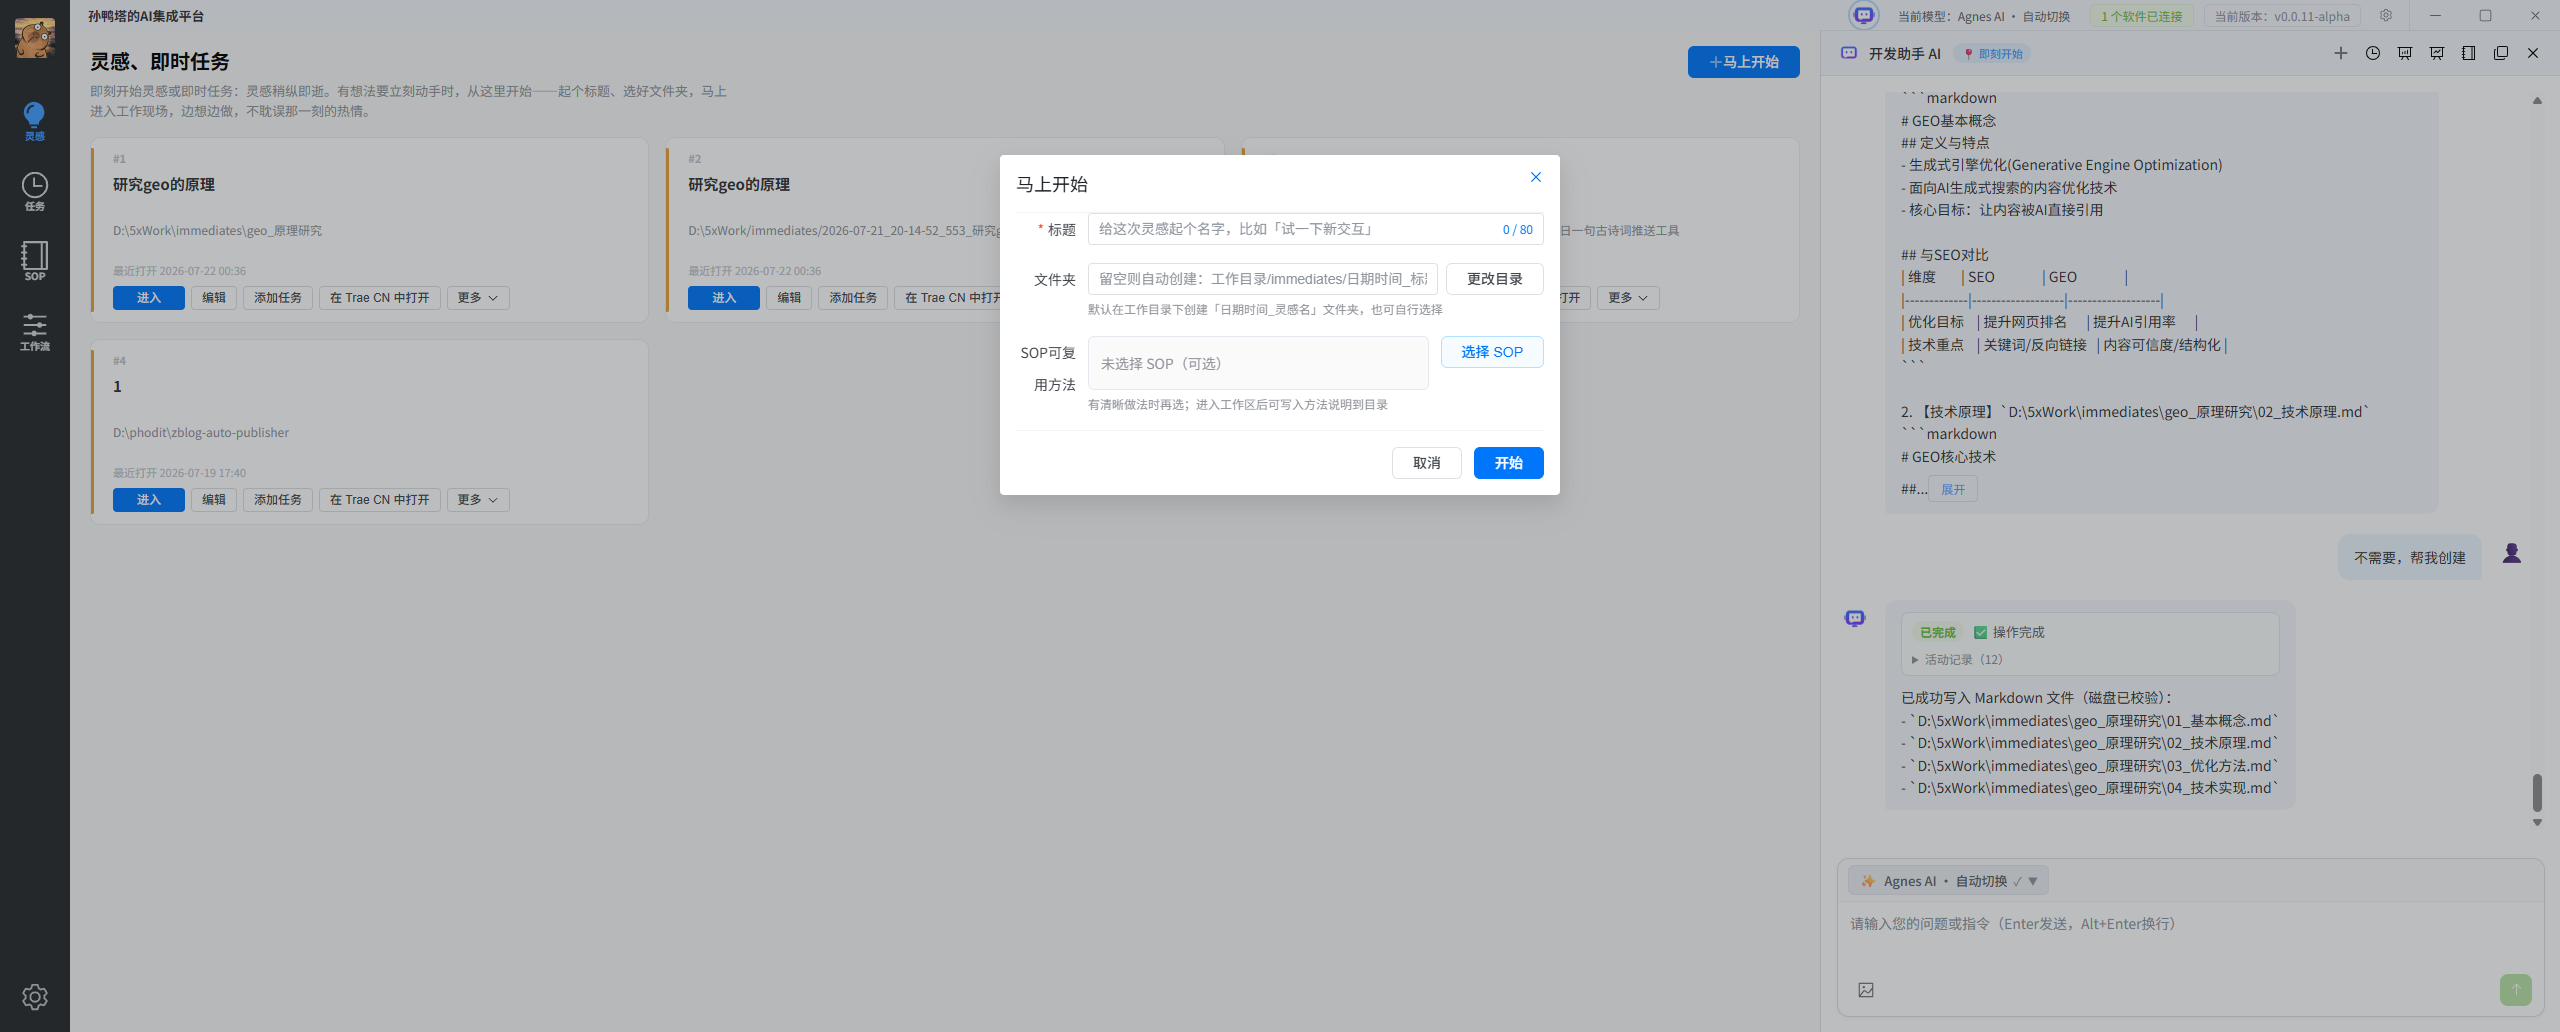2560x1032 pixels.
Task: Click the 选择 SOP button
Action: [x=1492, y=352]
